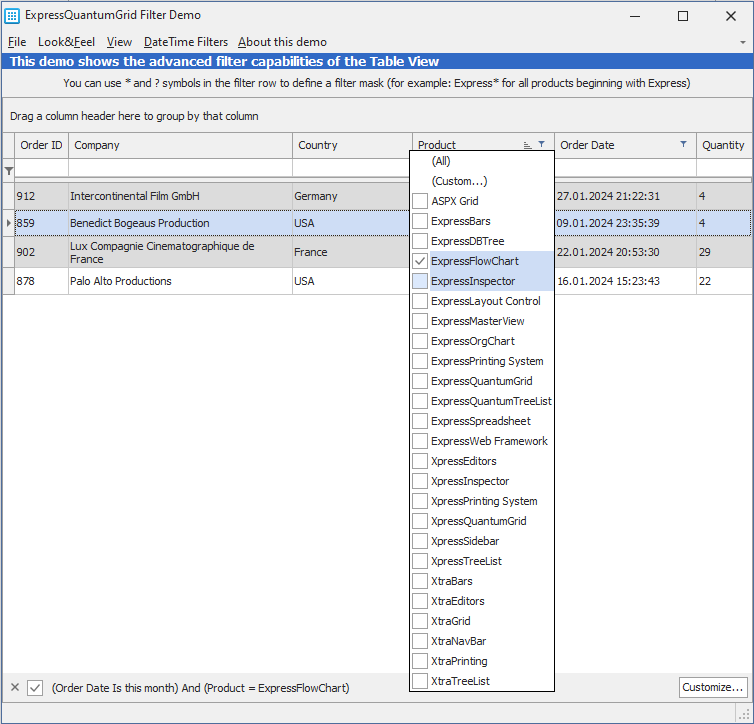Click the France country cell
Viewport: 754px width, 724px height.
tap(351, 252)
